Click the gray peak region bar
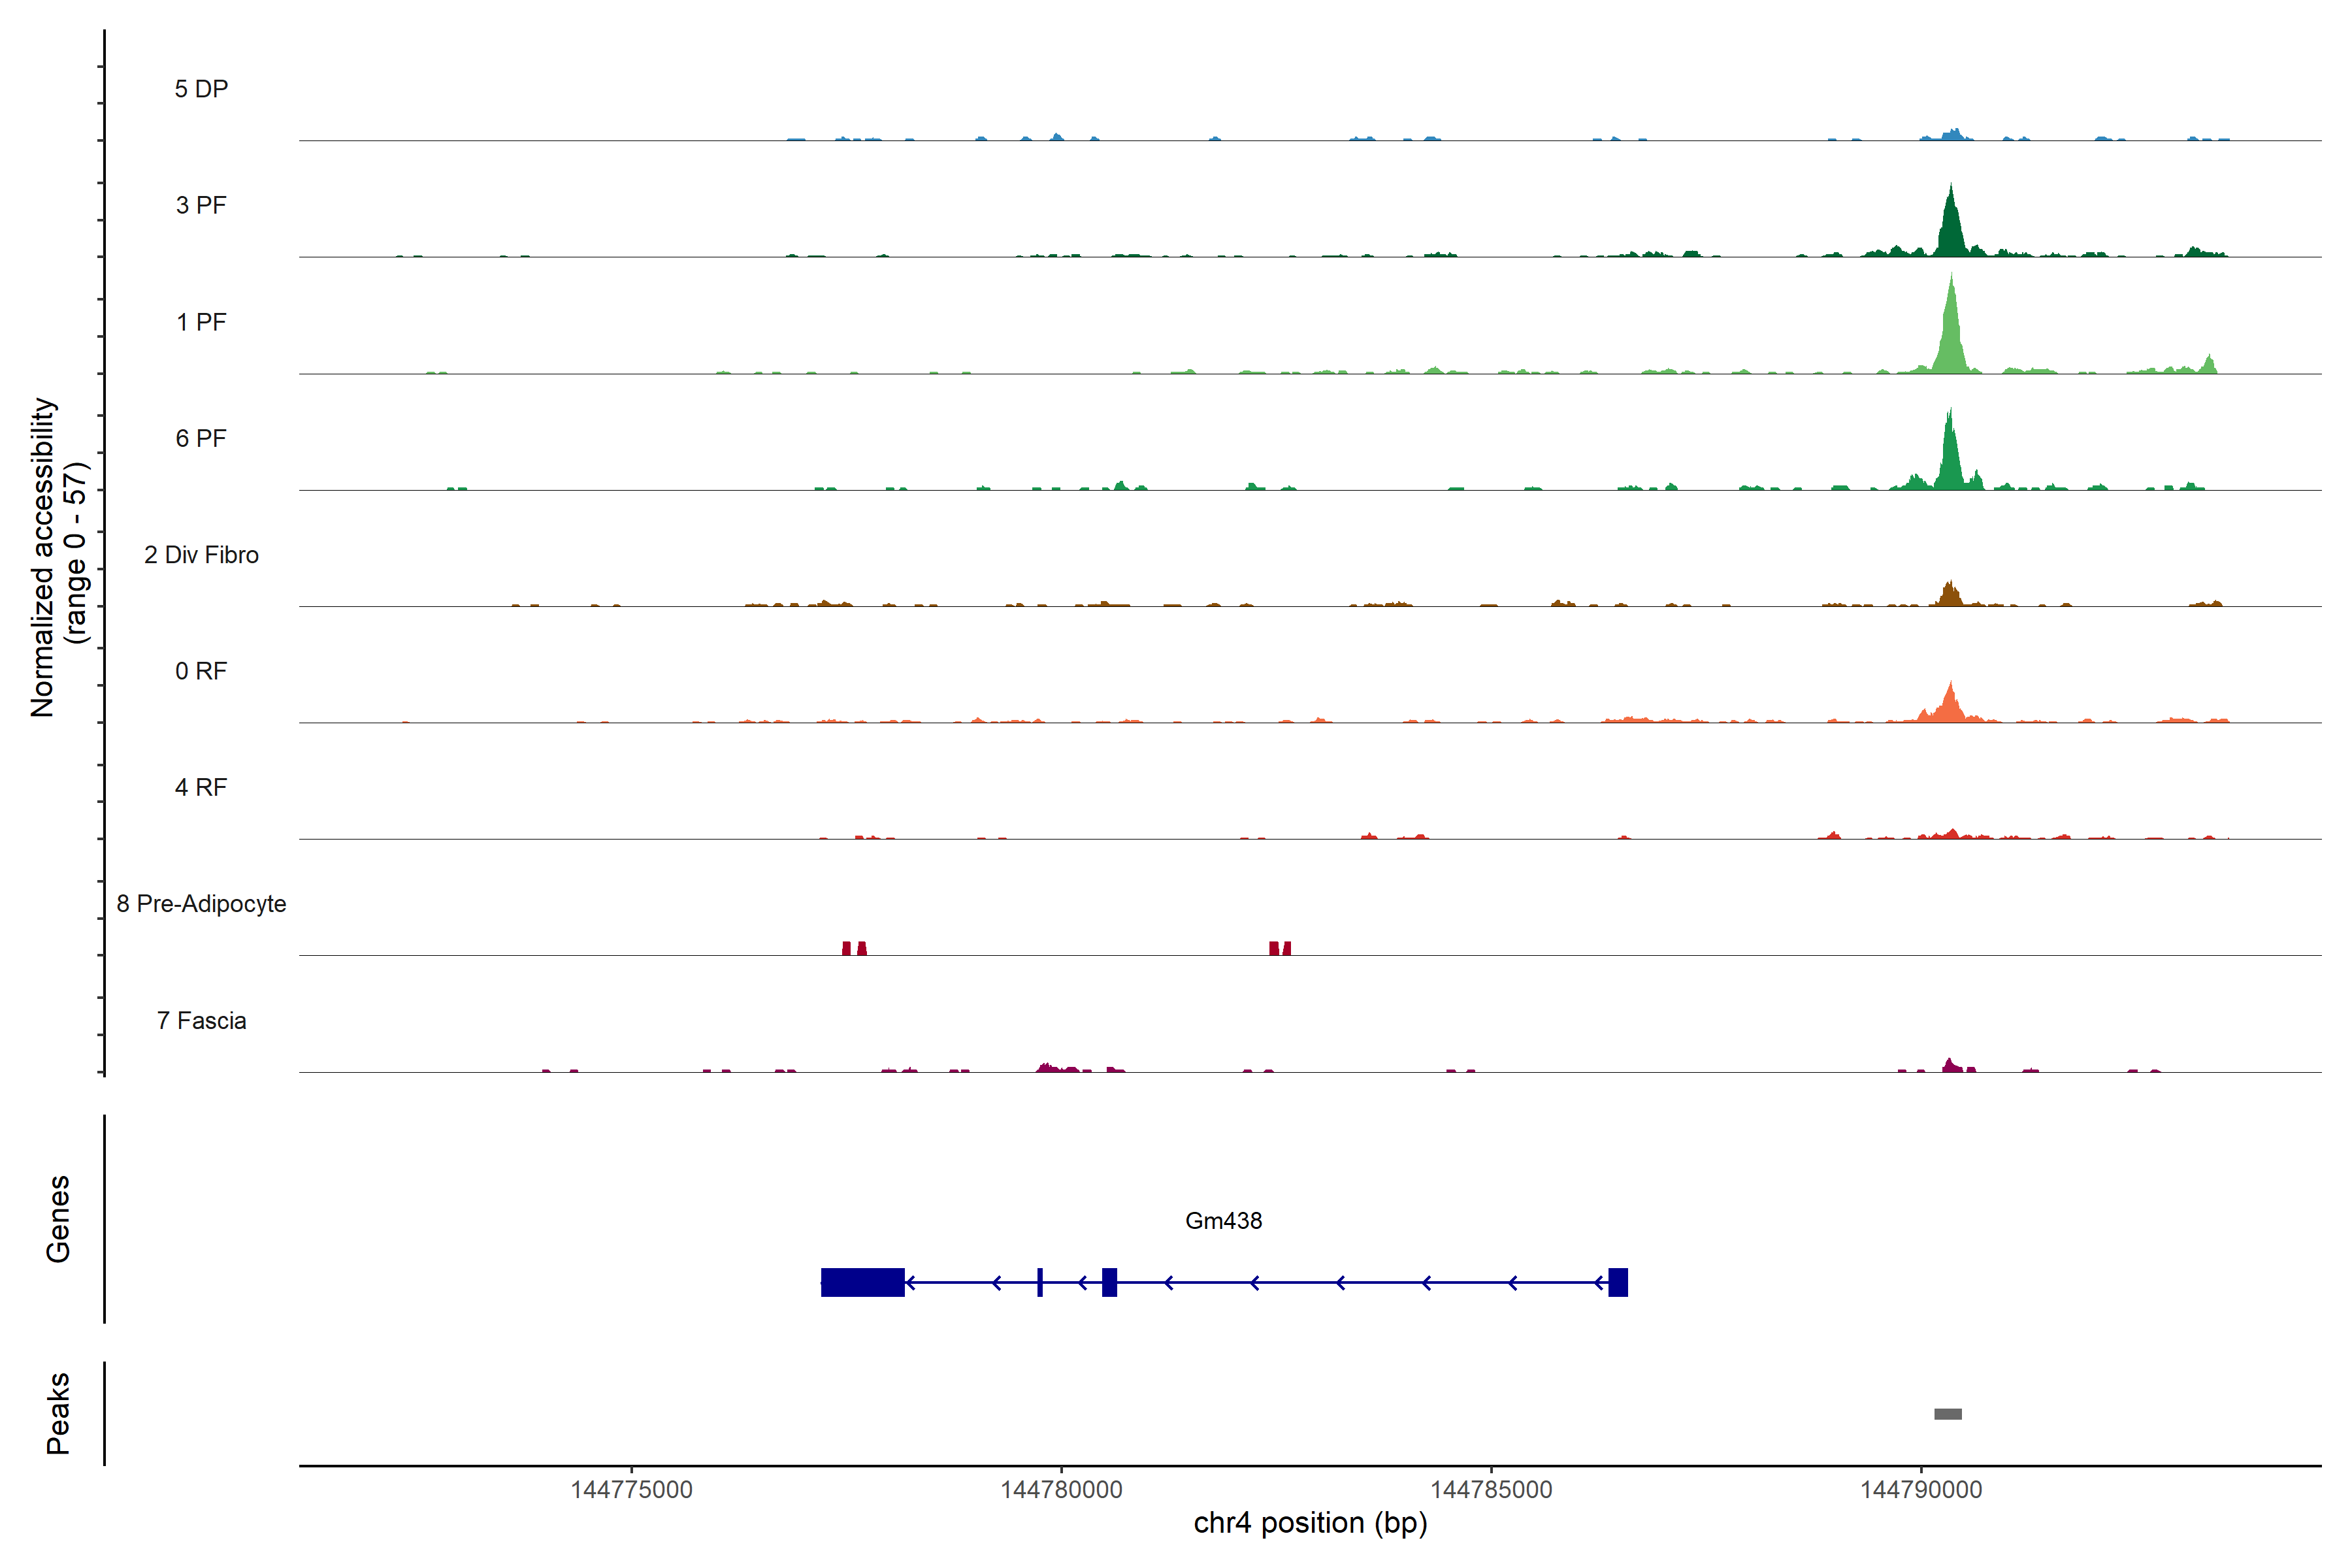Screen dimensions: 2352x1568 [x=1947, y=1414]
